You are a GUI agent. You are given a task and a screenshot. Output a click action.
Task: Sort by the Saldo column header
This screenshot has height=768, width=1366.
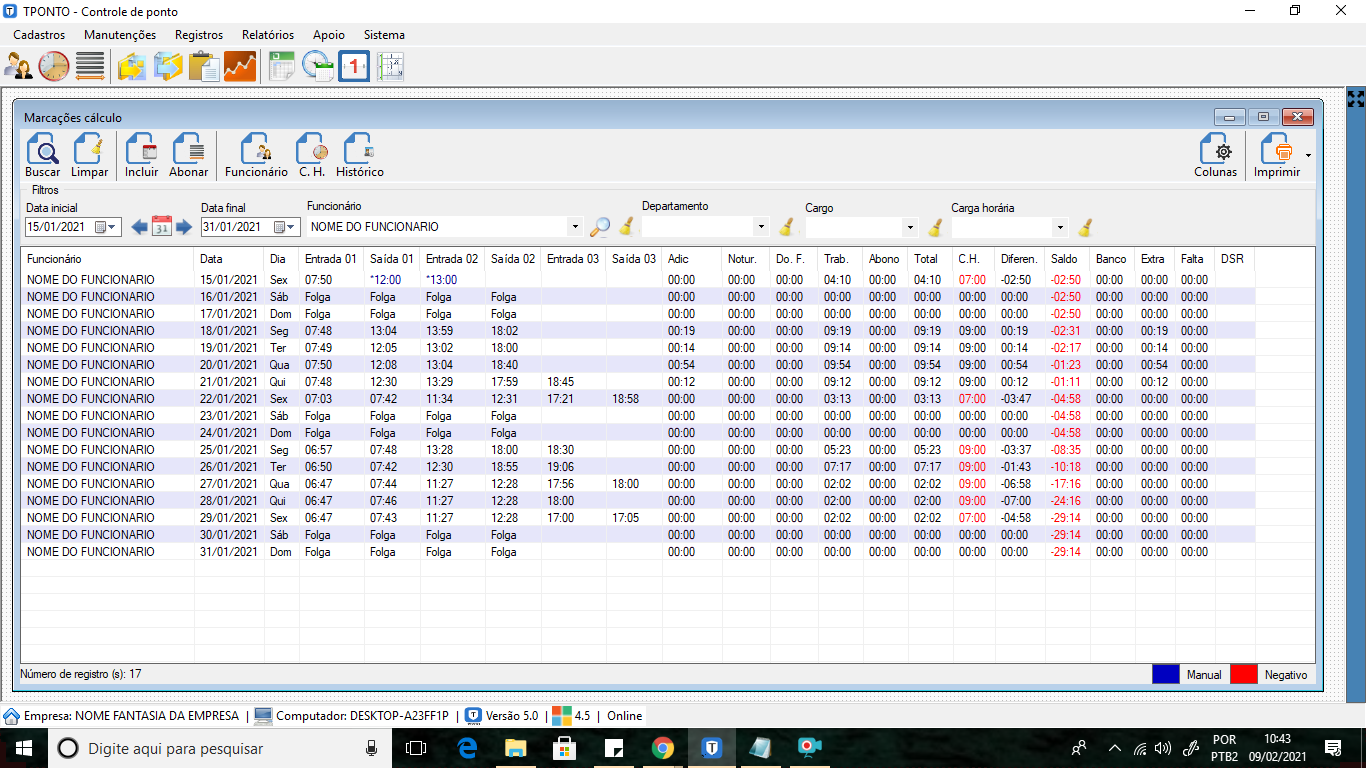click(x=1068, y=259)
